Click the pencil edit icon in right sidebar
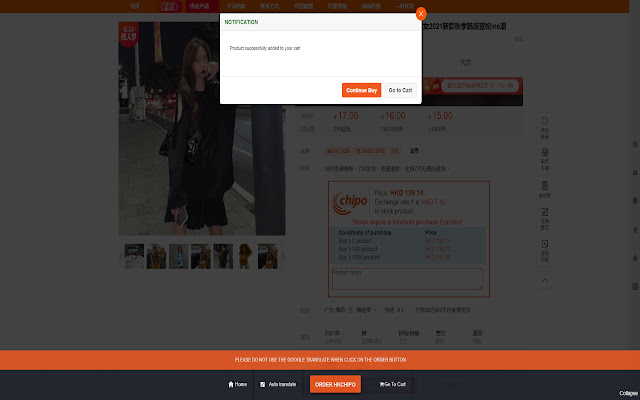 point(544,212)
